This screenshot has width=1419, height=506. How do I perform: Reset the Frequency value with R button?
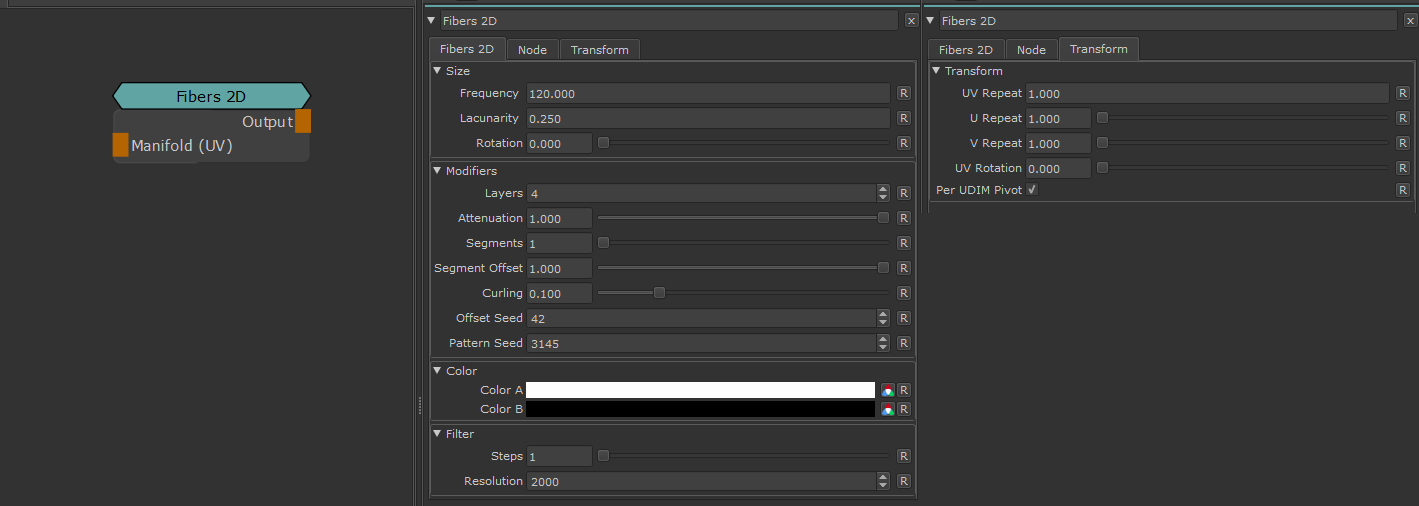pyautogui.click(x=903, y=93)
